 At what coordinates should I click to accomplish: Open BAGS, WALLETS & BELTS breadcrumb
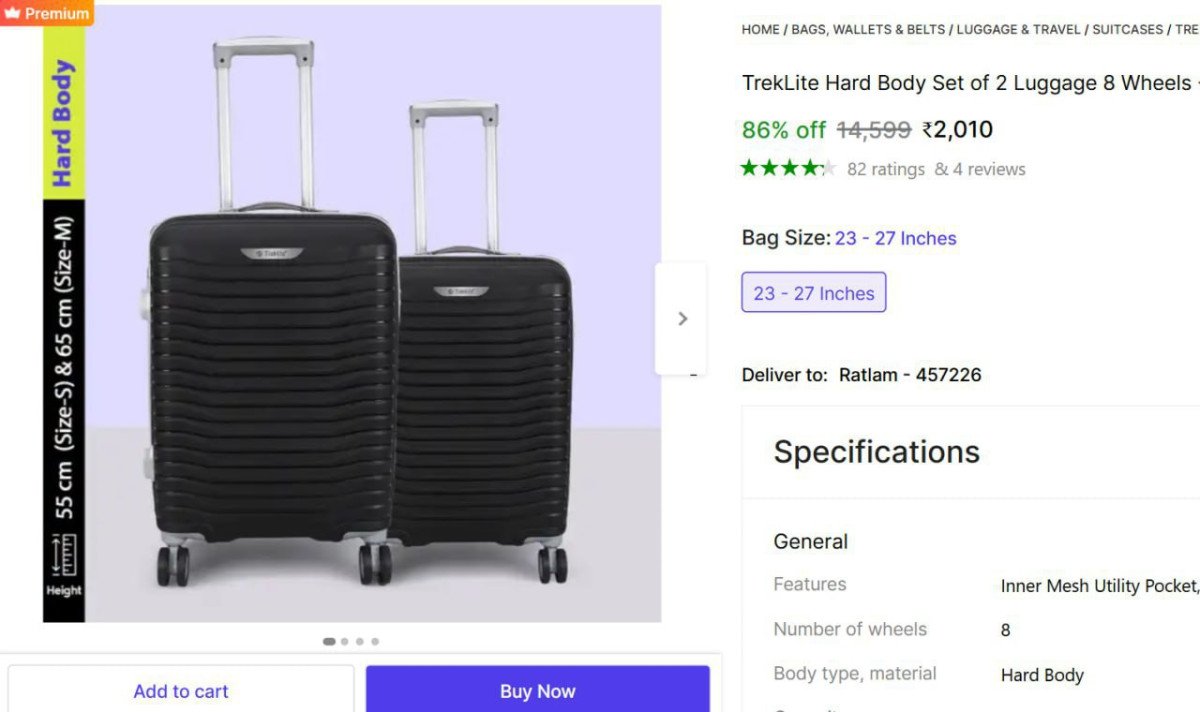(868, 29)
